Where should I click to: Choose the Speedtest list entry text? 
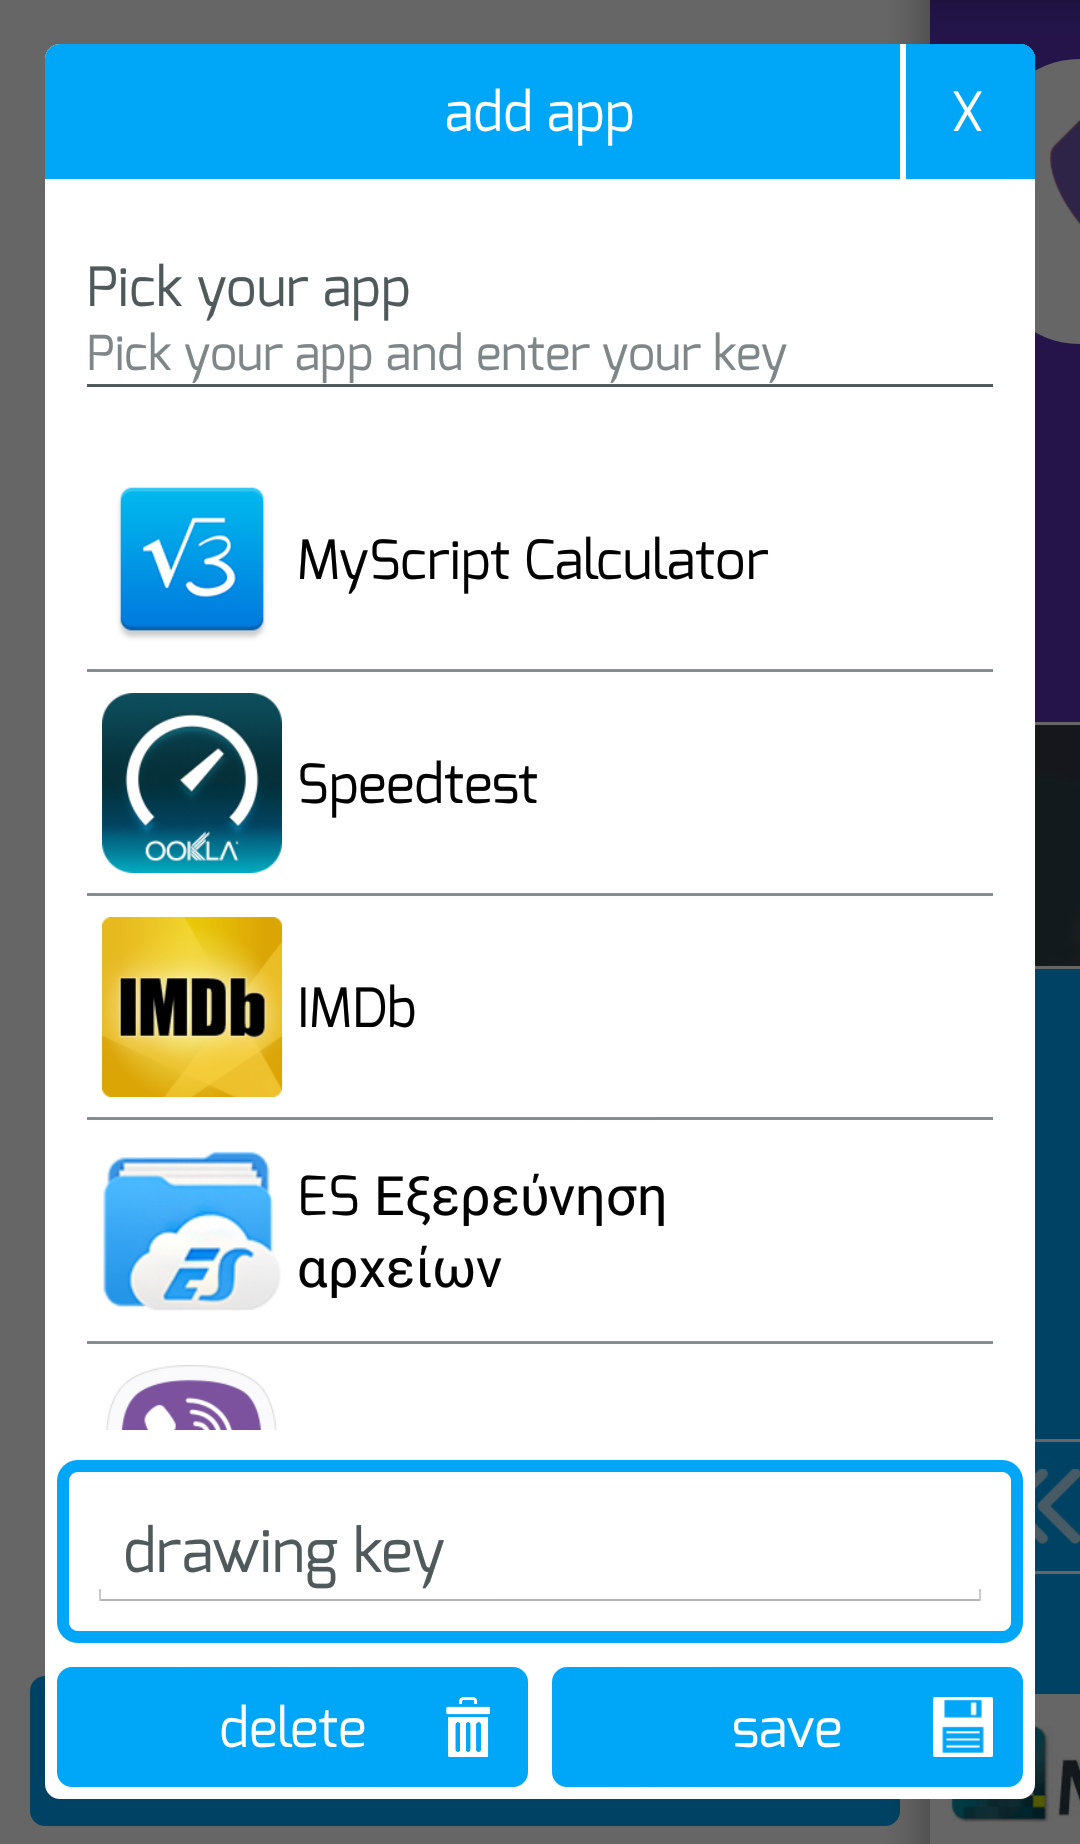coord(418,784)
